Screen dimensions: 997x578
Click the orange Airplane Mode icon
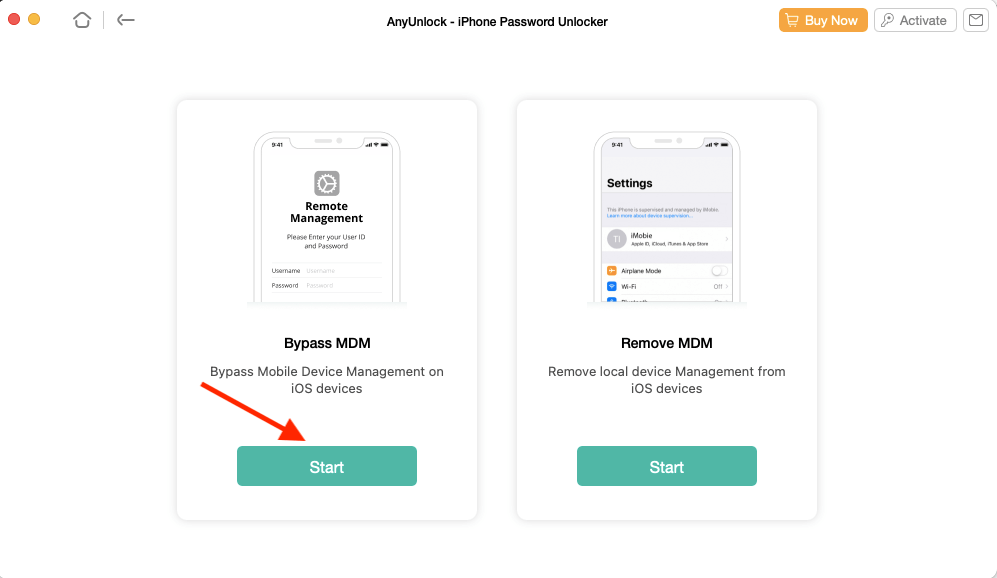point(612,271)
